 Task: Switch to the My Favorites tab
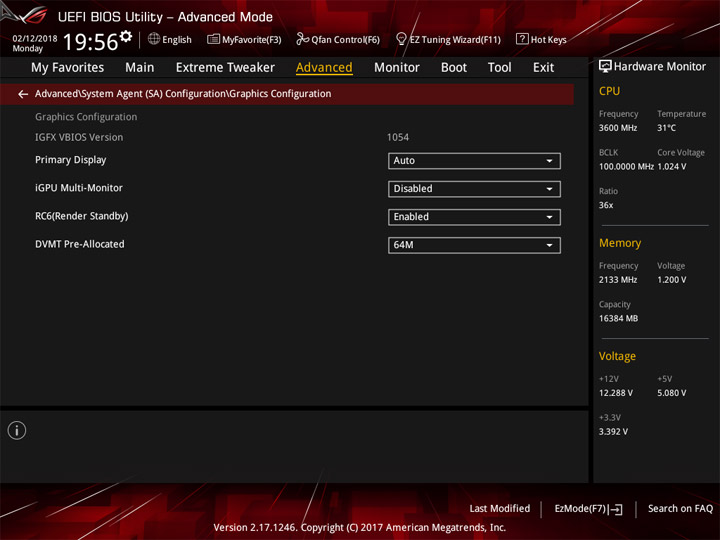click(68, 68)
